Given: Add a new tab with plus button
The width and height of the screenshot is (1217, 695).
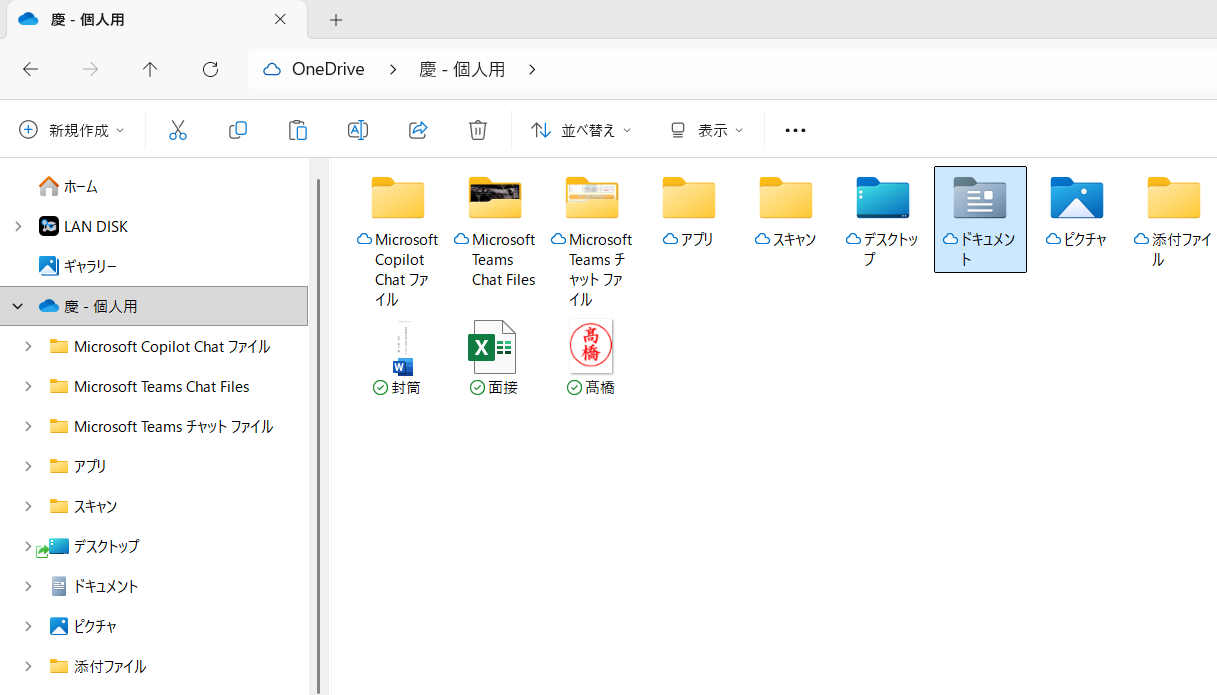Looking at the screenshot, I should pos(336,19).
